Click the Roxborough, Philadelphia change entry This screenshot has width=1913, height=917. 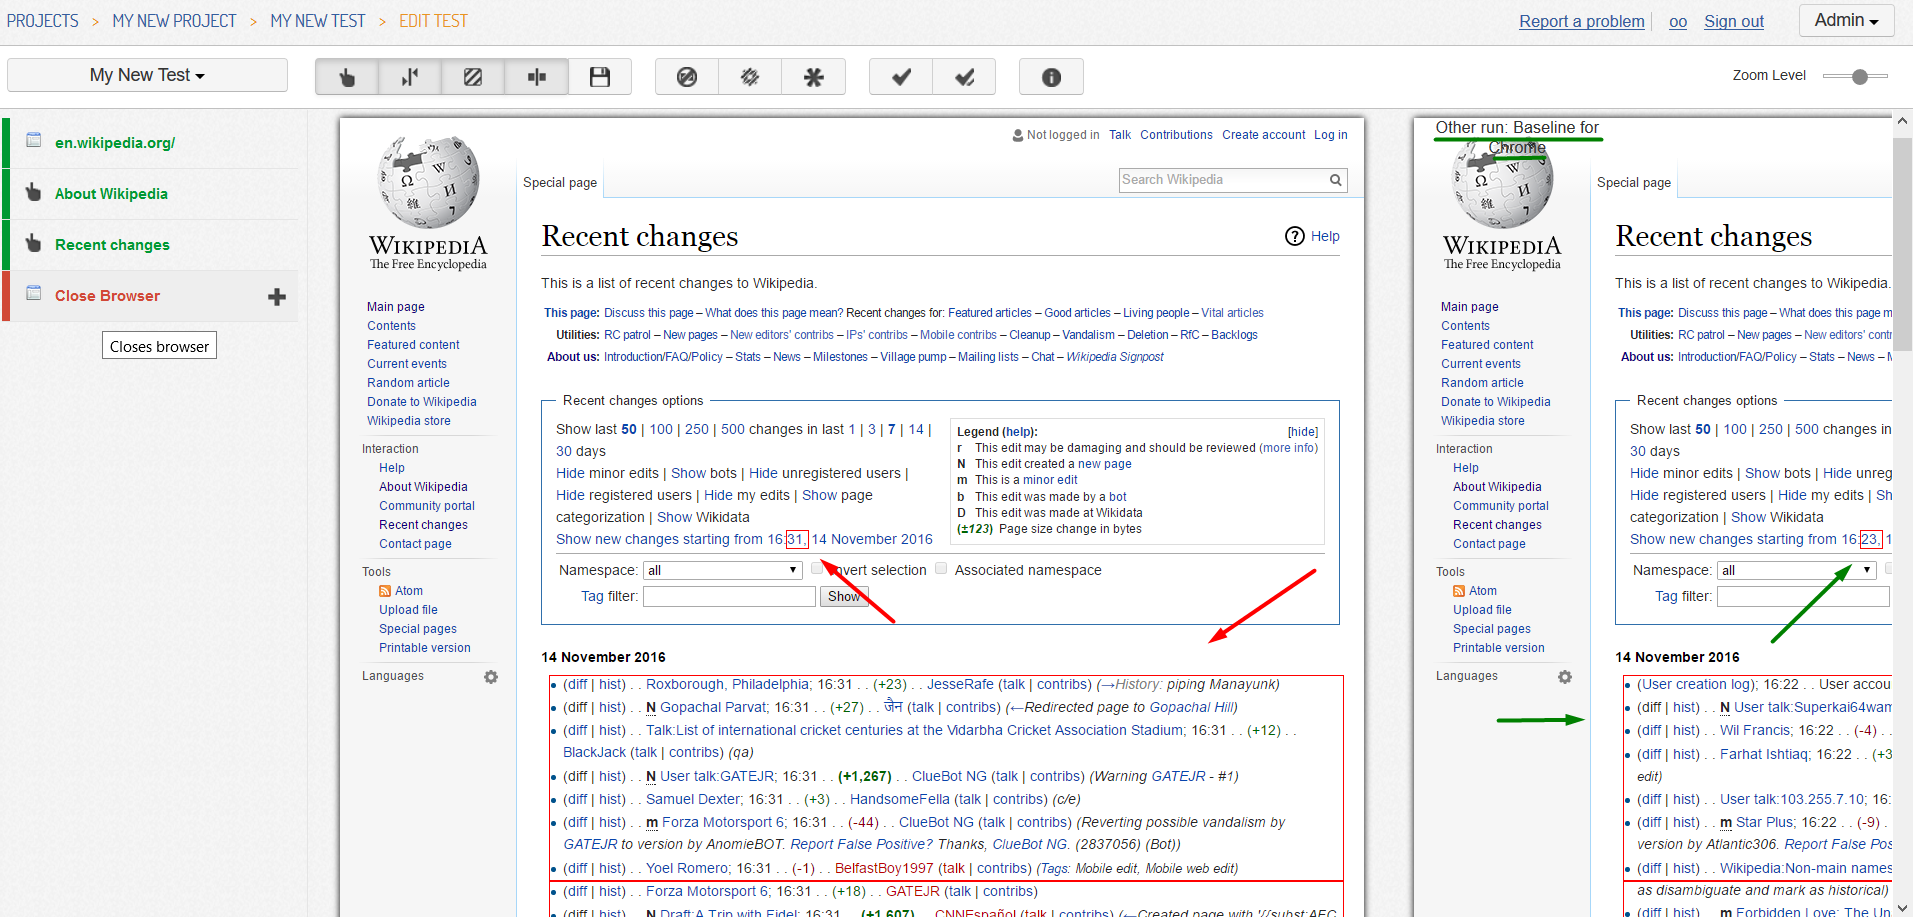(x=727, y=684)
